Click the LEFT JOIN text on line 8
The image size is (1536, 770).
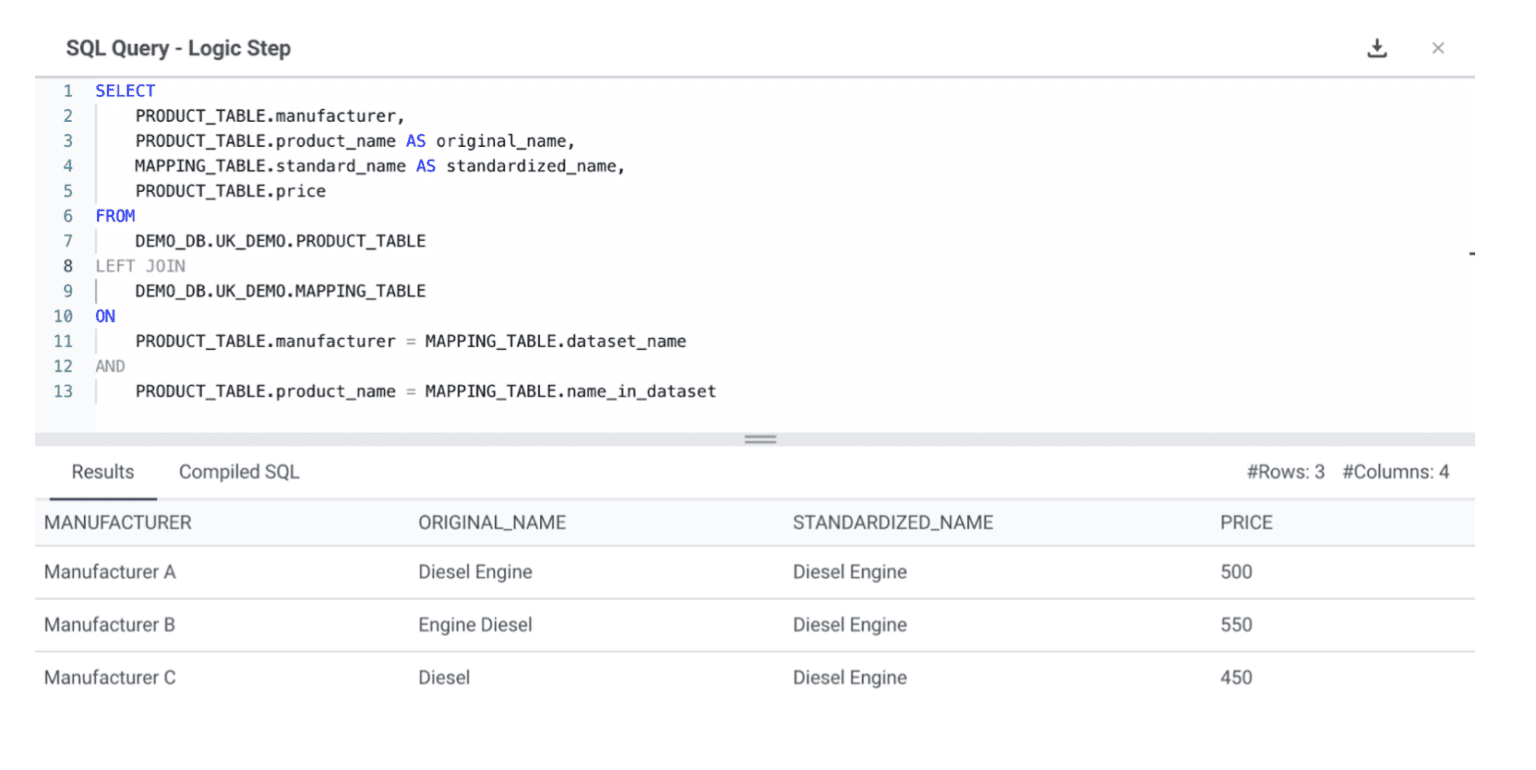140,265
